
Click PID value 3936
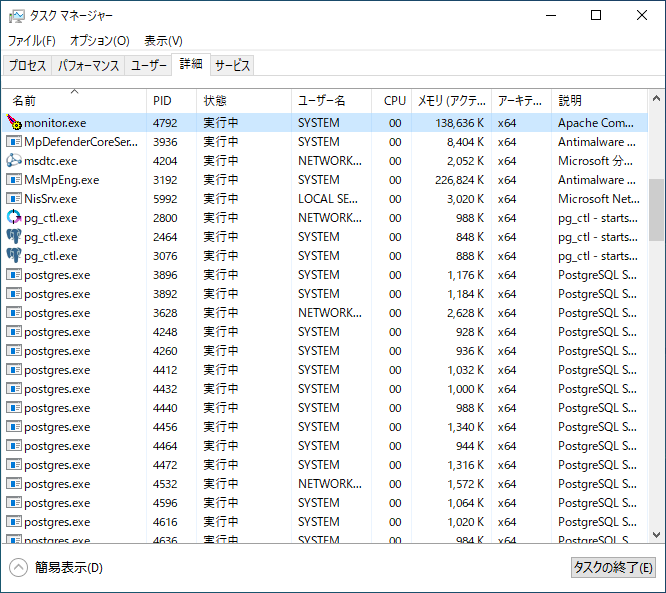[165, 142]
